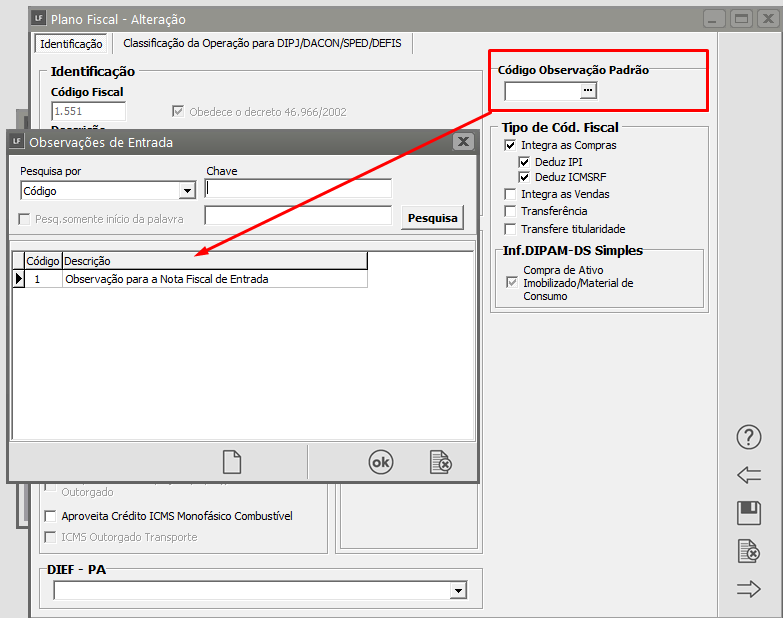
Task: Cancel changes using right sidebar document-X icon
Action: (x=748, y=551)
